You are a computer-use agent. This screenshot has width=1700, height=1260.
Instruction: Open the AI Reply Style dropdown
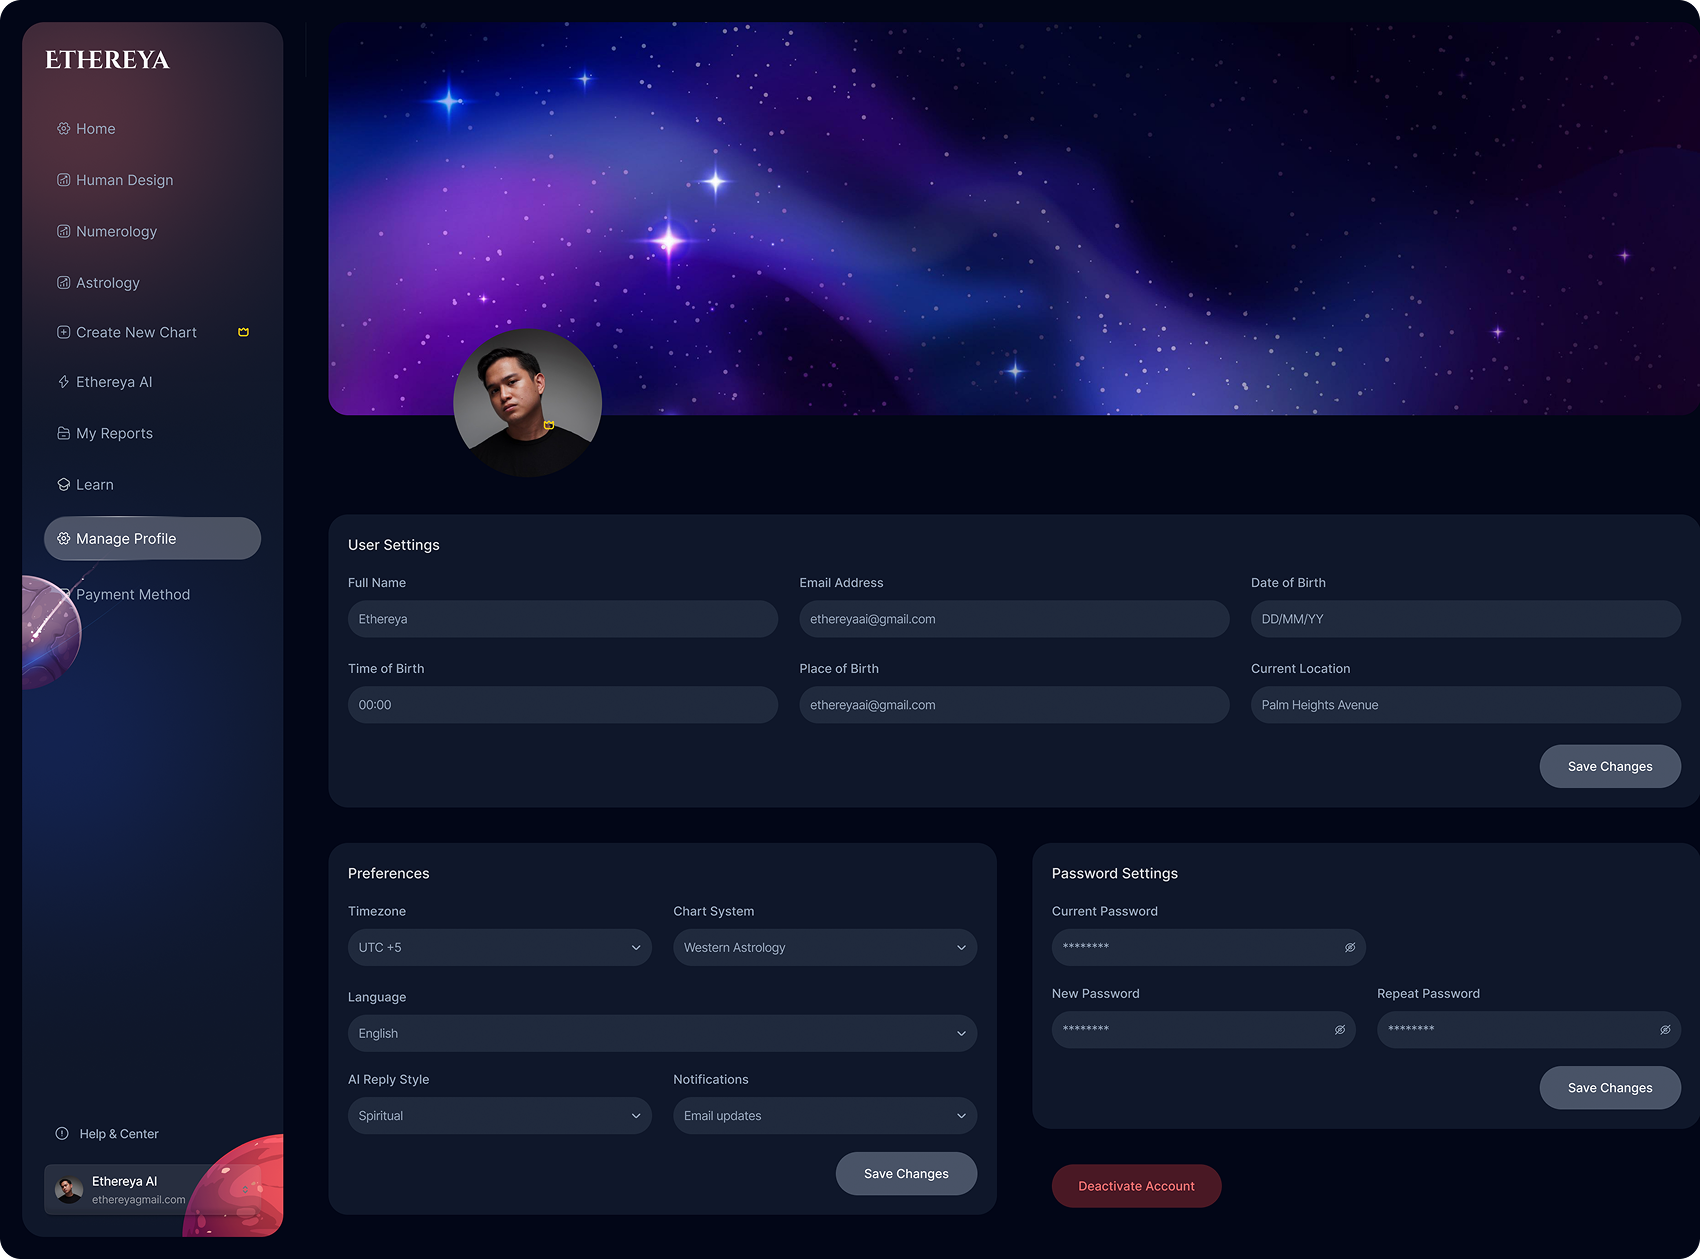(500, 1116)
